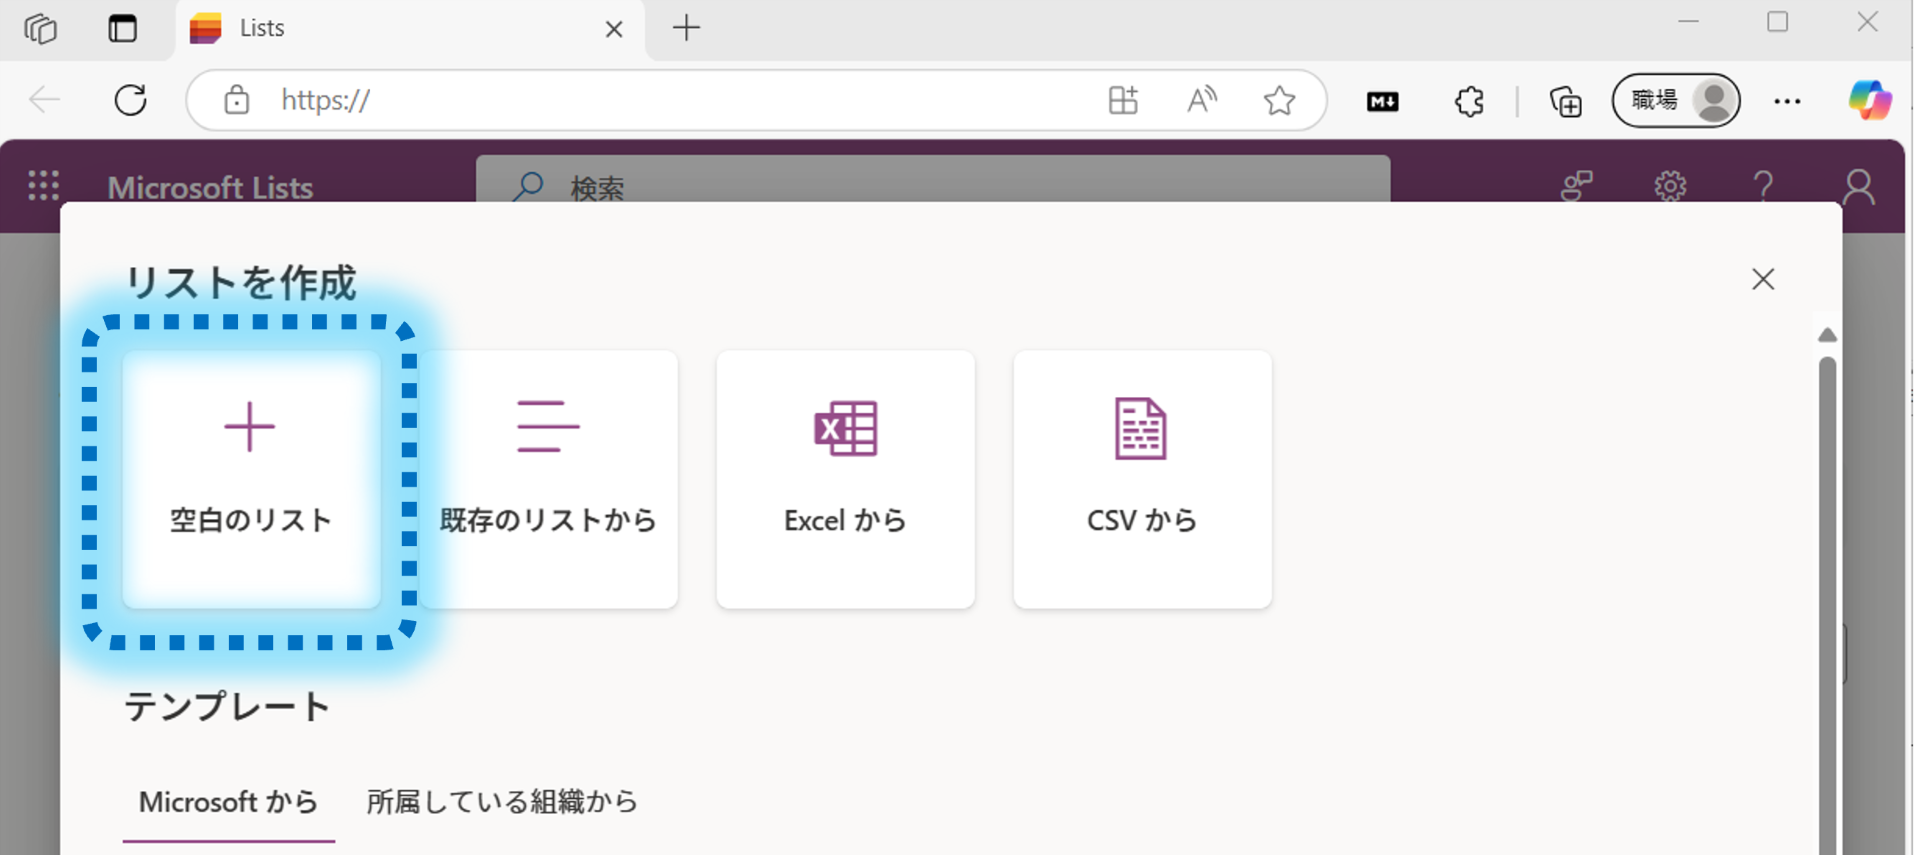Select the Lists browser tab
The width and height of the screenshot is (1920, 855).
pyautogui.click(x=410, y=29)
